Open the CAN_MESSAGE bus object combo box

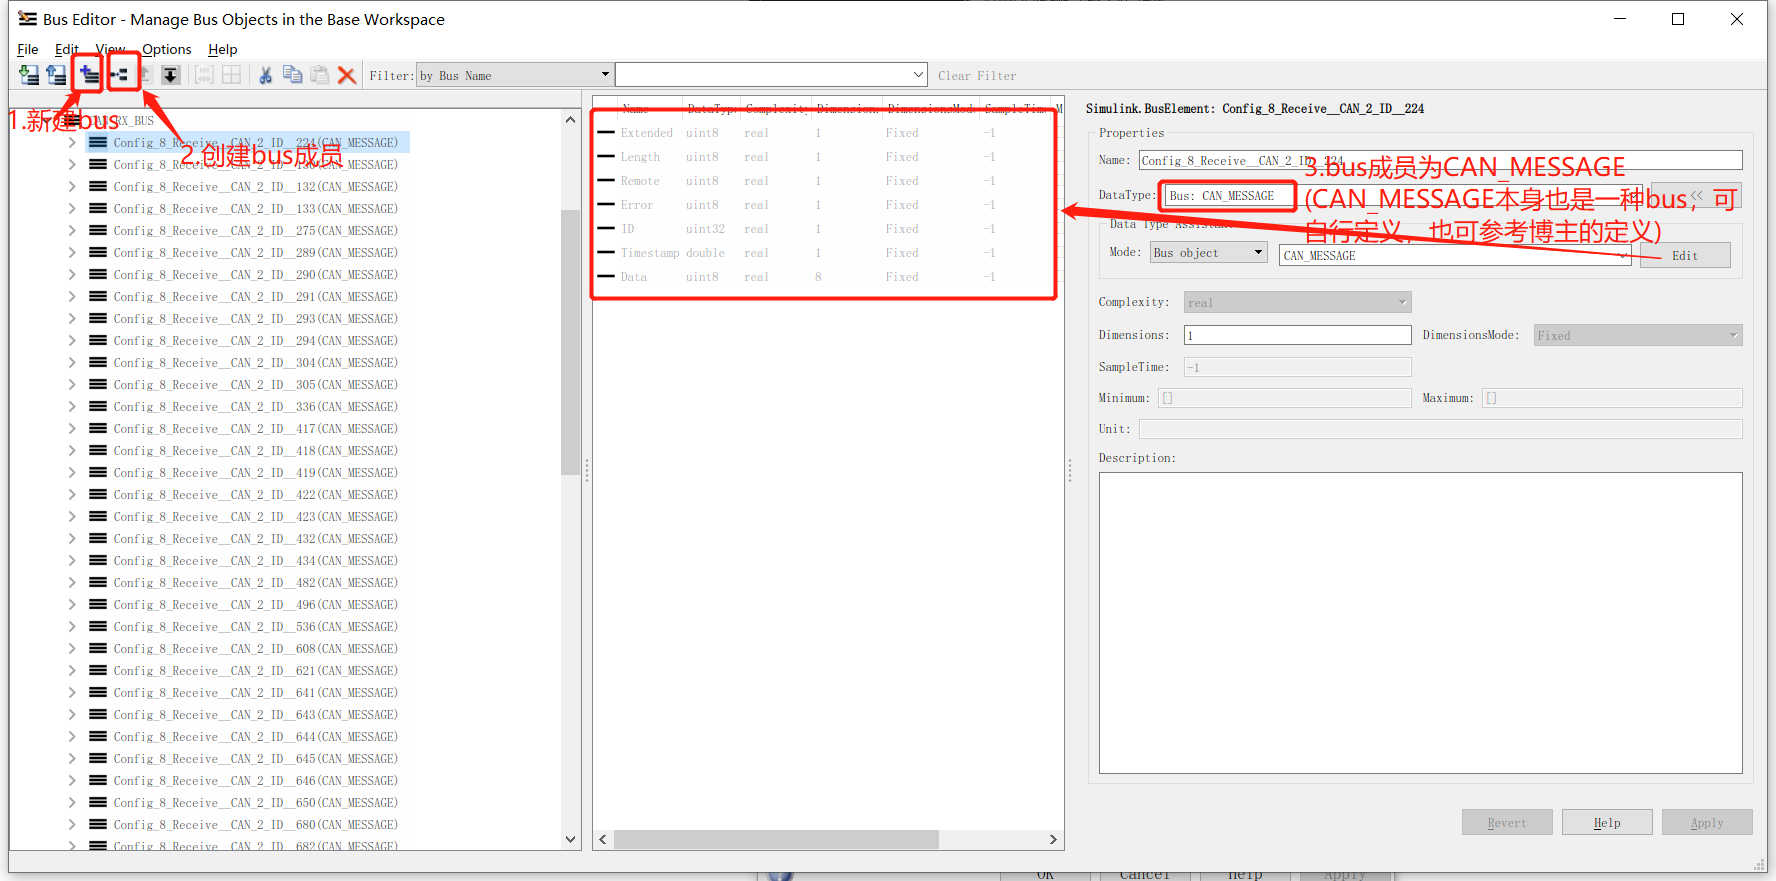pyautogui.click(x=1455, y=256)
